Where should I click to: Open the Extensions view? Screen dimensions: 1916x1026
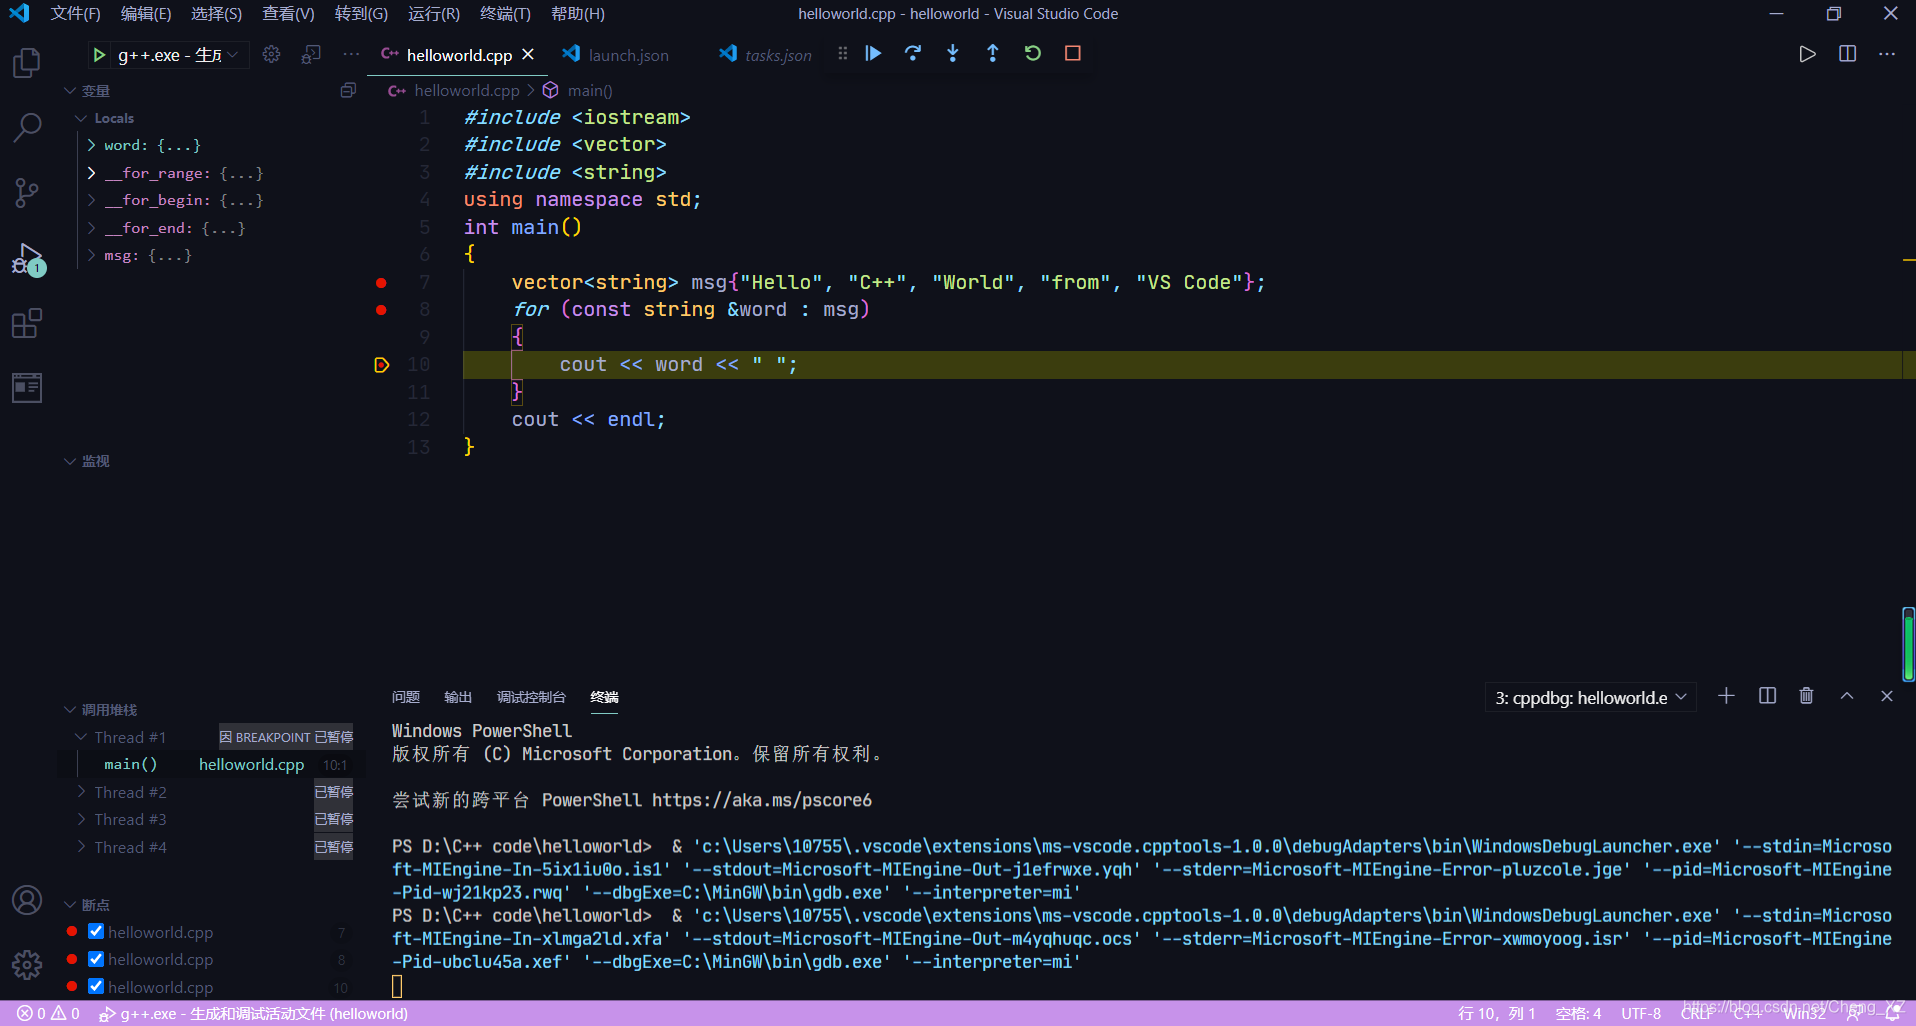[27, 323]
